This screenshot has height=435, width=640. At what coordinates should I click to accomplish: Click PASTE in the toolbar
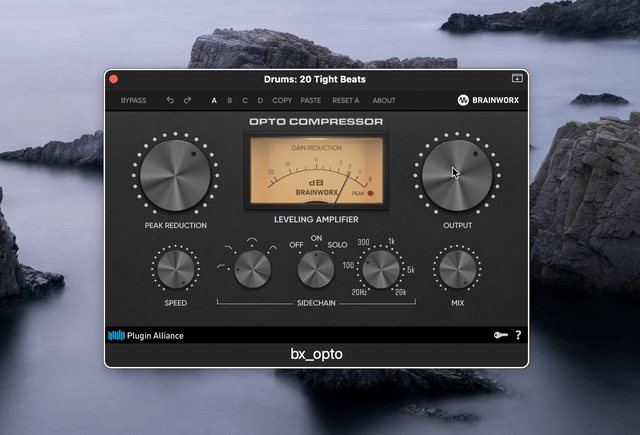(311, 100)
